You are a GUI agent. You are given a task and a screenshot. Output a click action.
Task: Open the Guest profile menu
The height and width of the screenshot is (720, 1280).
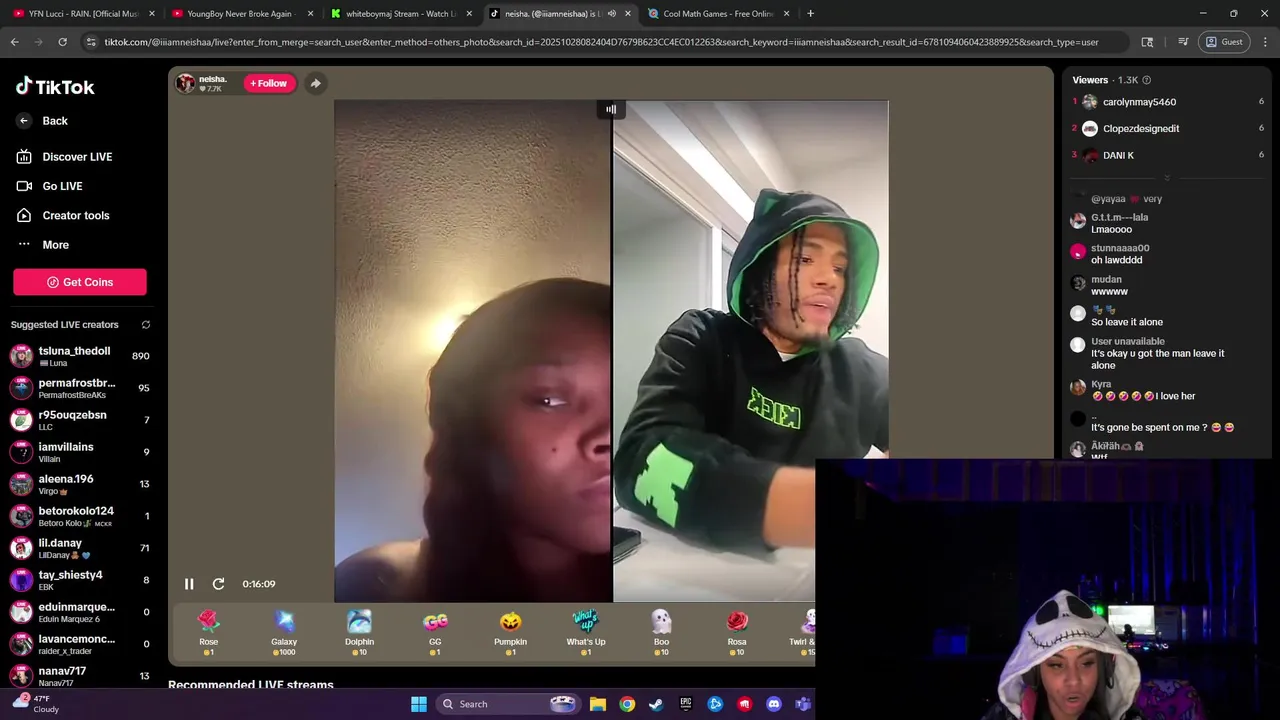pos(1223,42)
